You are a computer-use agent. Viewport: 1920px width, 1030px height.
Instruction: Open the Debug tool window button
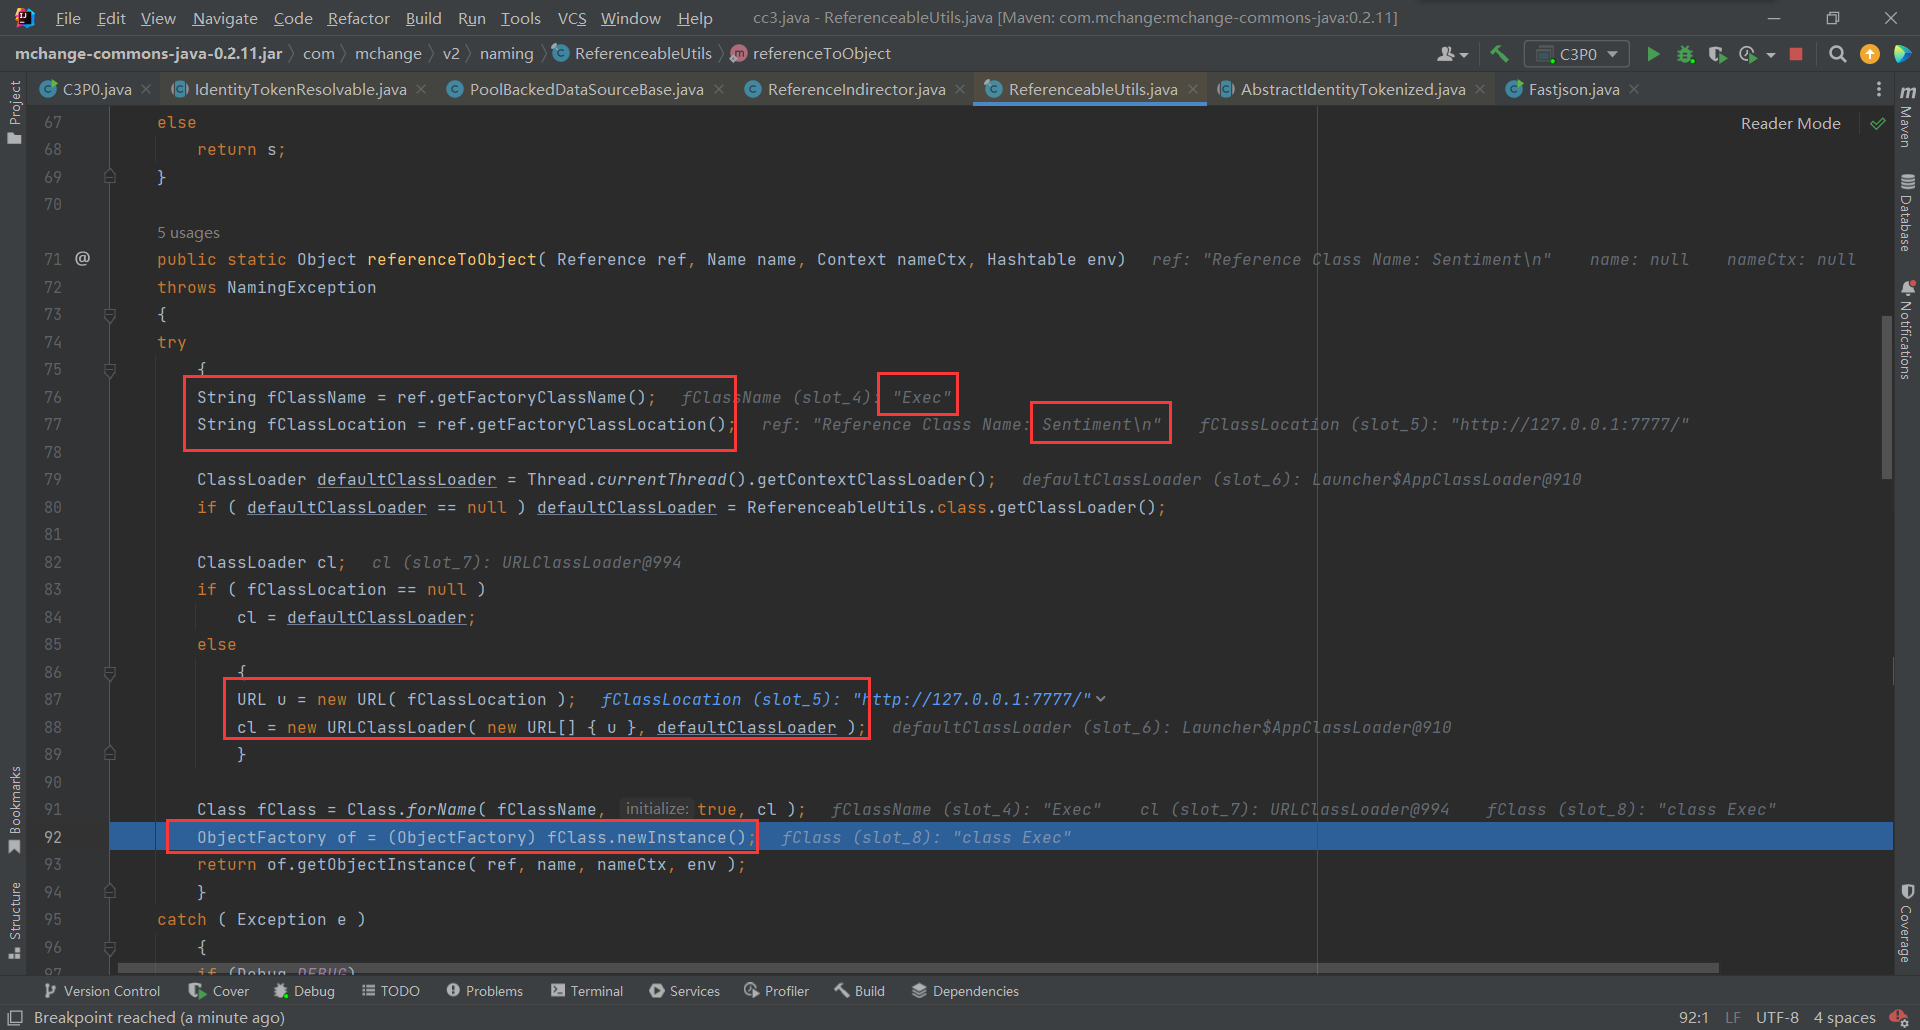pyautogui.click(x=304, y=991)
